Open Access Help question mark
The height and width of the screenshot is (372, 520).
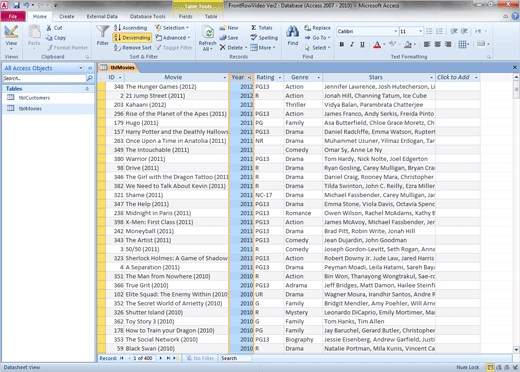515,16
